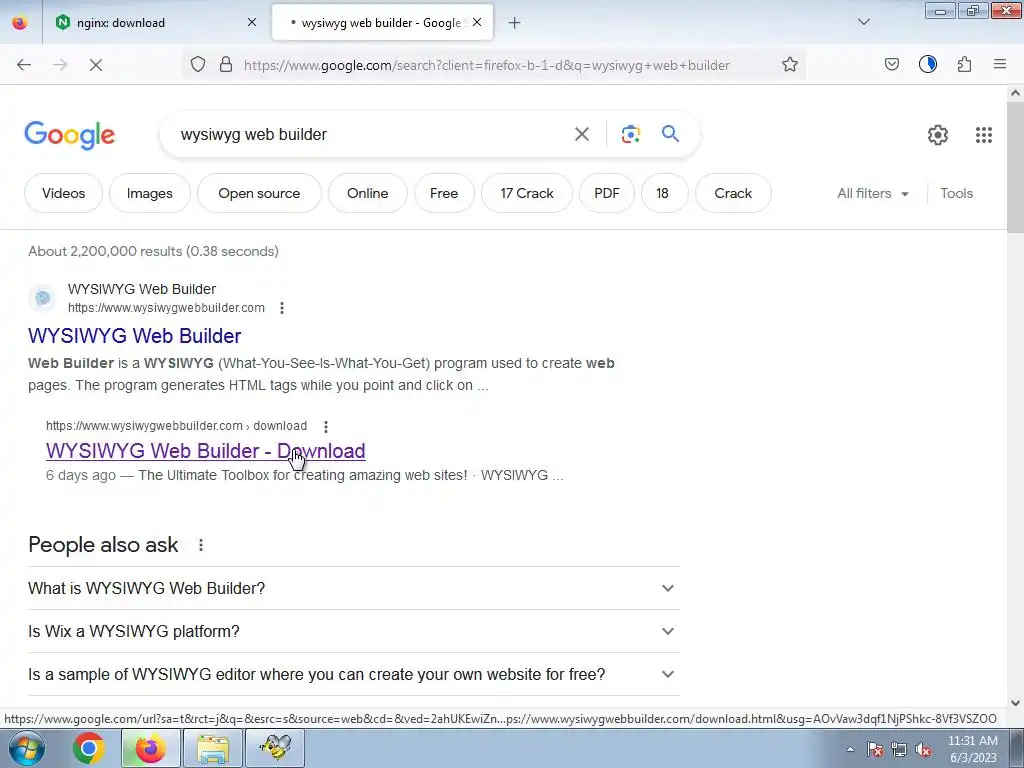
Task: Open Firefox application hamburger menu
Action: (x=1000, y=64)
